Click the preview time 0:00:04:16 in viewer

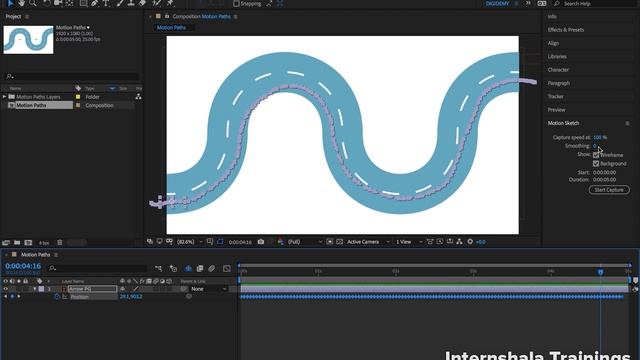pos(240,242)
